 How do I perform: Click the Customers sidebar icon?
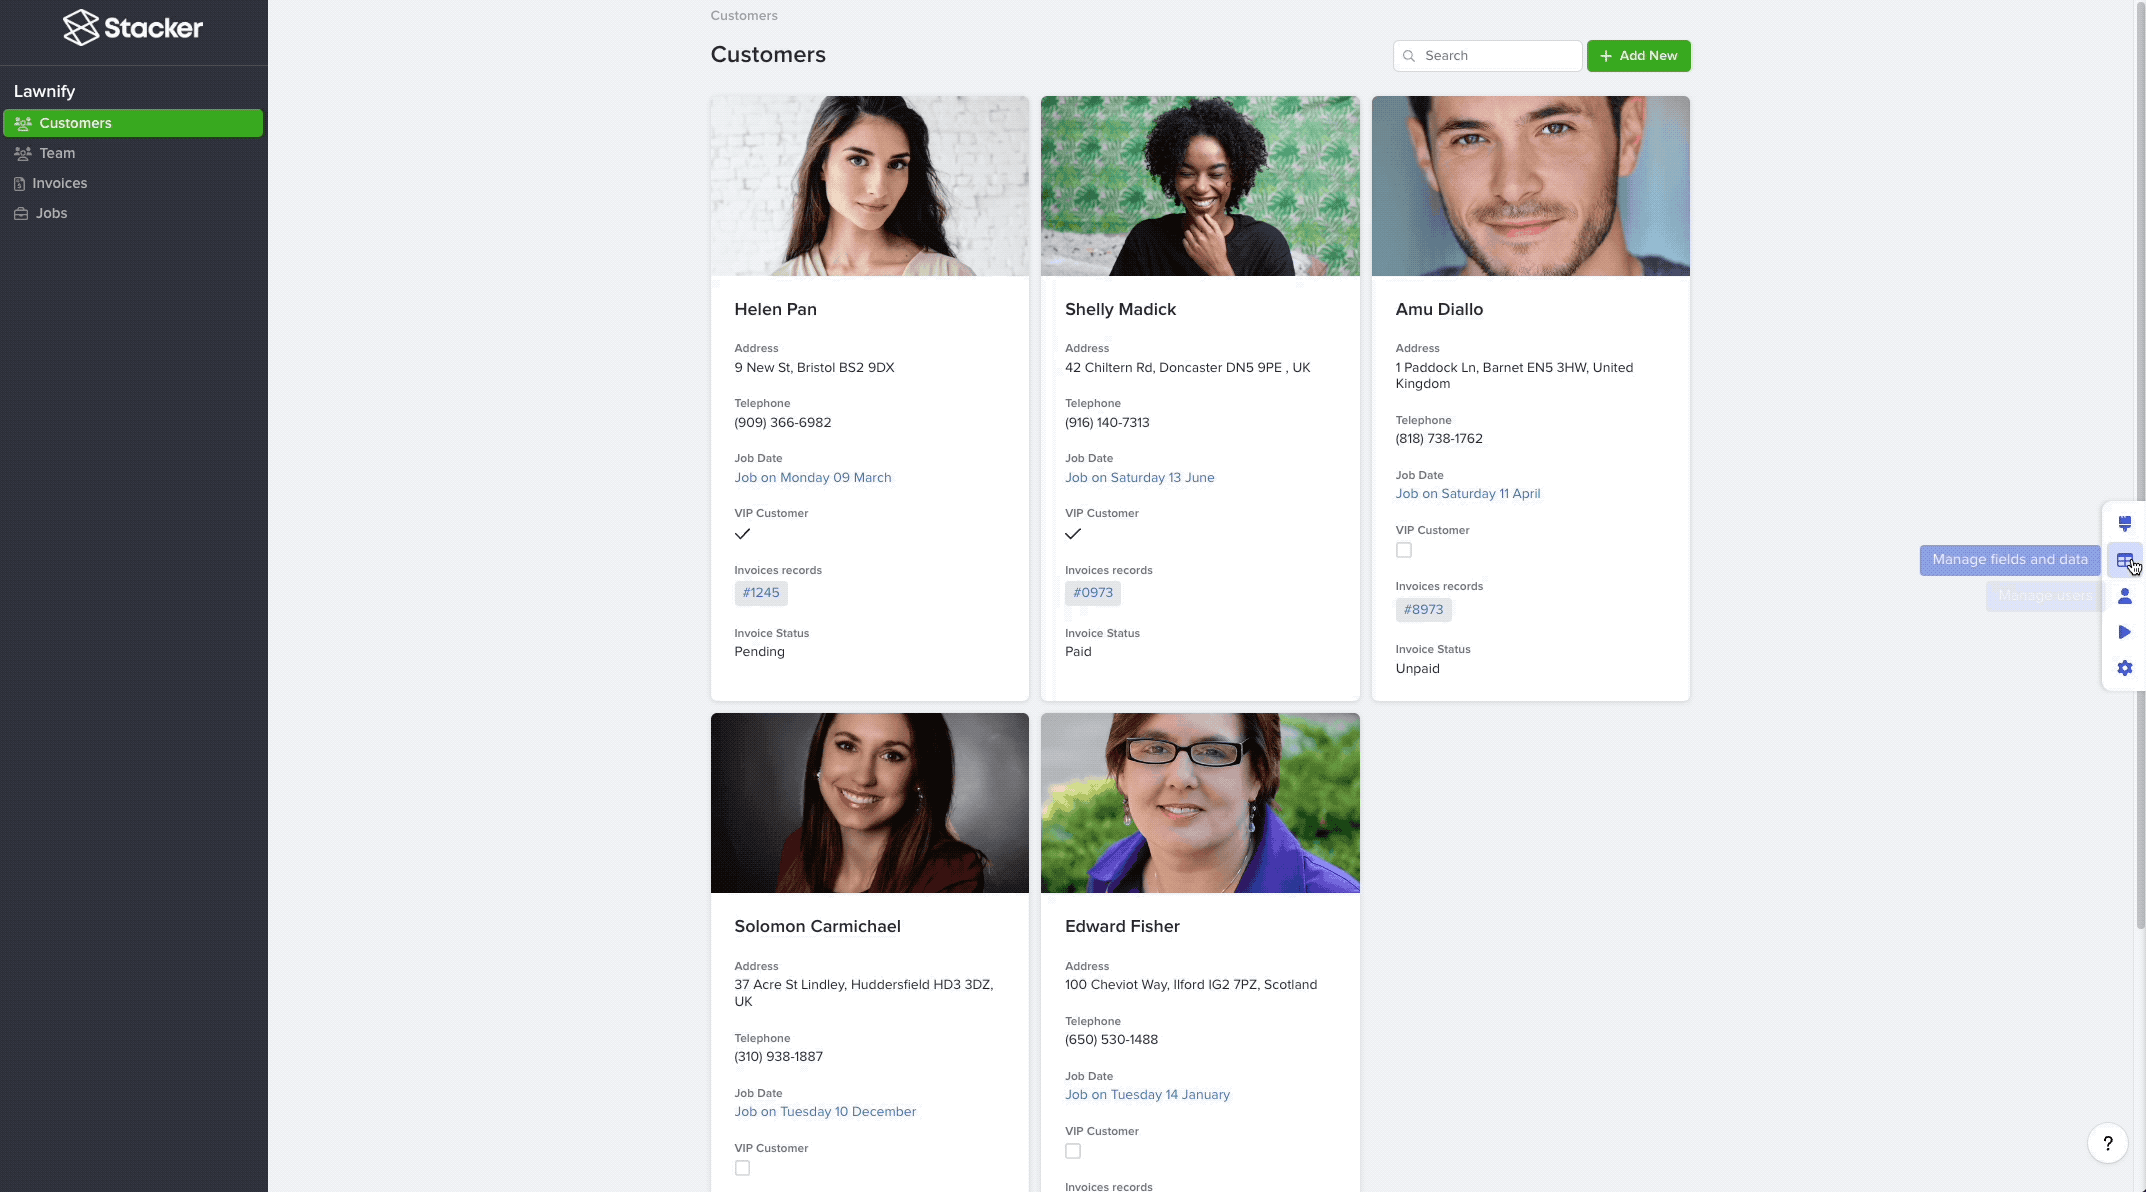(x=22, y=122)
